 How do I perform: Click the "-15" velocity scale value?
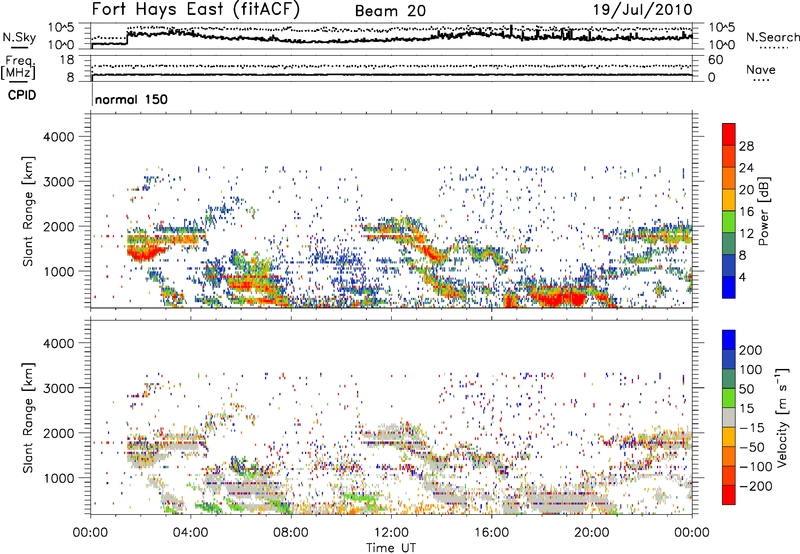(x=751, y=428)
